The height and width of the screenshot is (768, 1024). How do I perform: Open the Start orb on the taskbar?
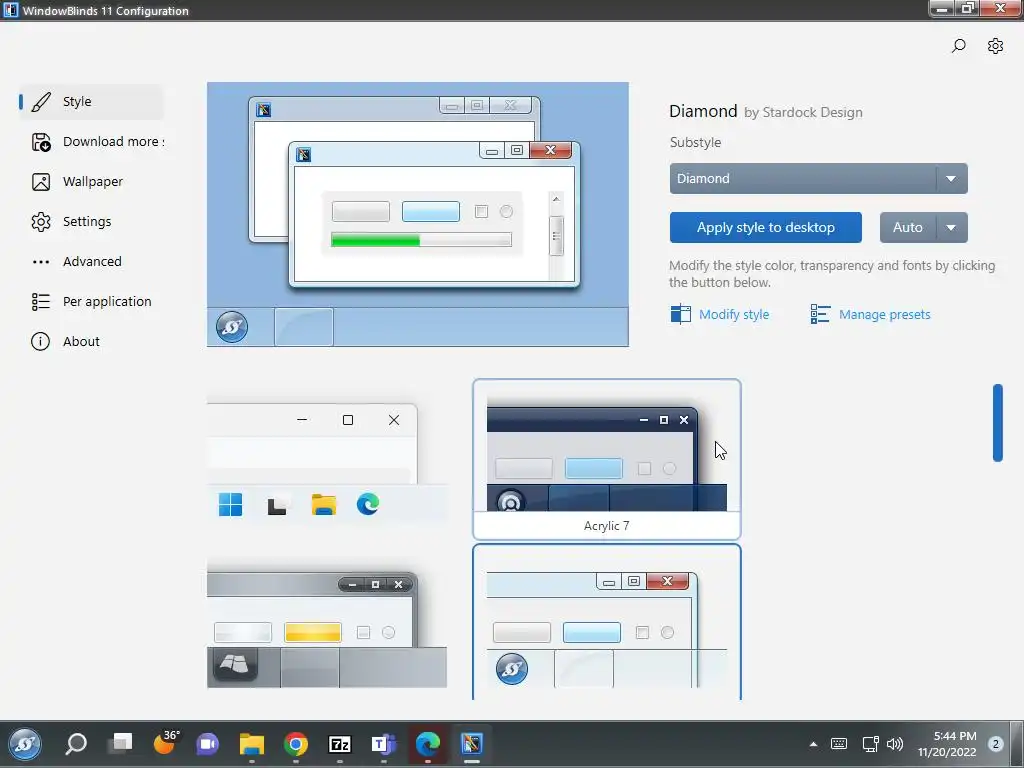[25, 744]
